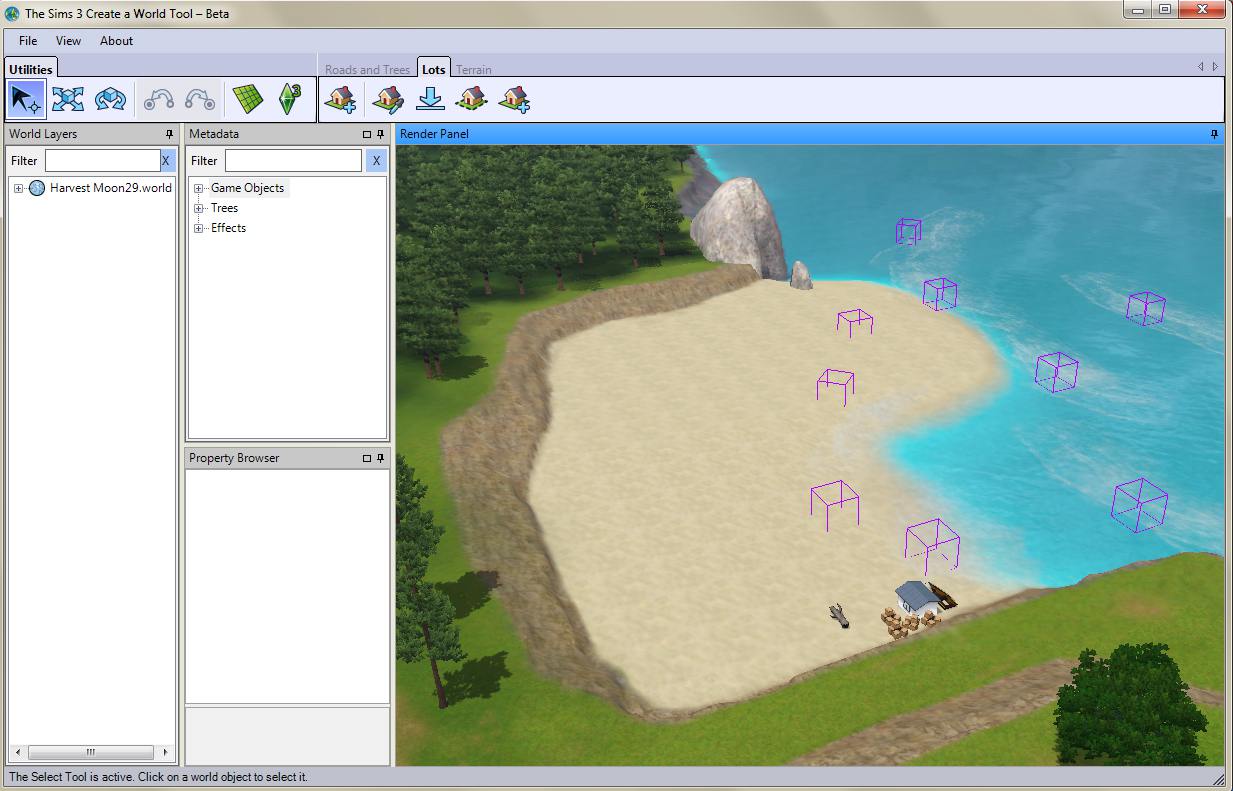Pin the Property Browser panel
Screen dimensions: 1233x791
(380, 458)
